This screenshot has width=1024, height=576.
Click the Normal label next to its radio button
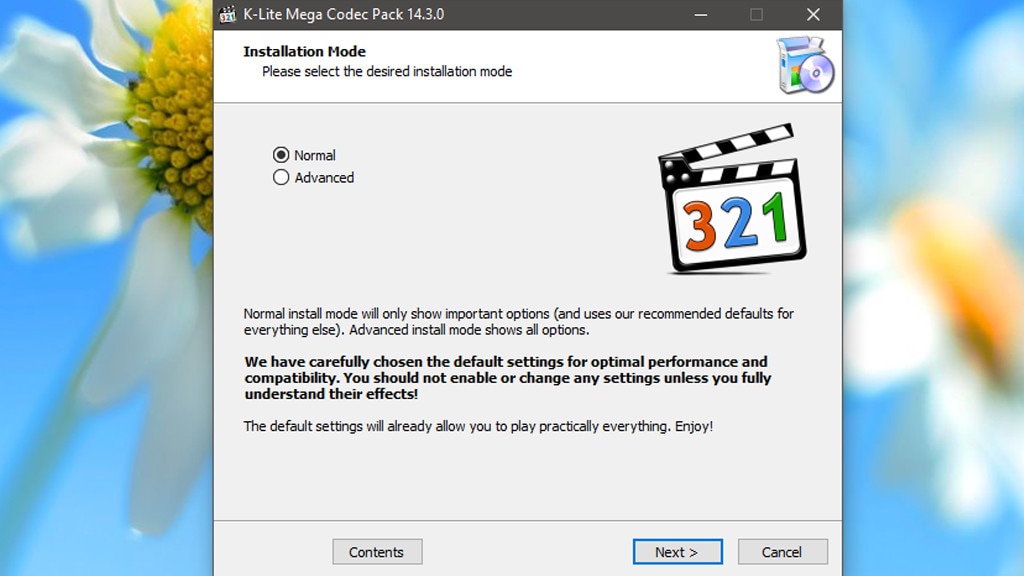point(317,155)
